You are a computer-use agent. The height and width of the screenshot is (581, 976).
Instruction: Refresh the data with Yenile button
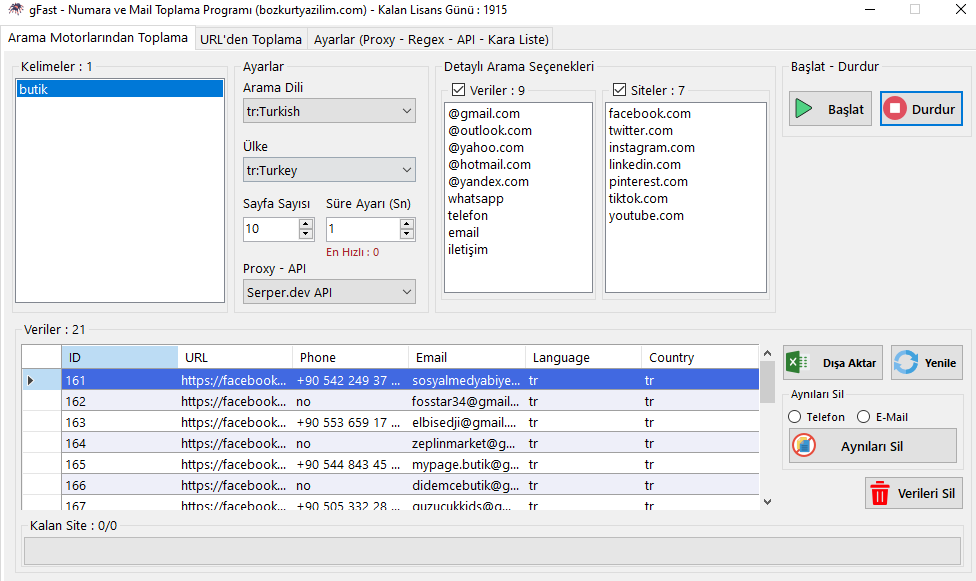[x=927, y=362]
